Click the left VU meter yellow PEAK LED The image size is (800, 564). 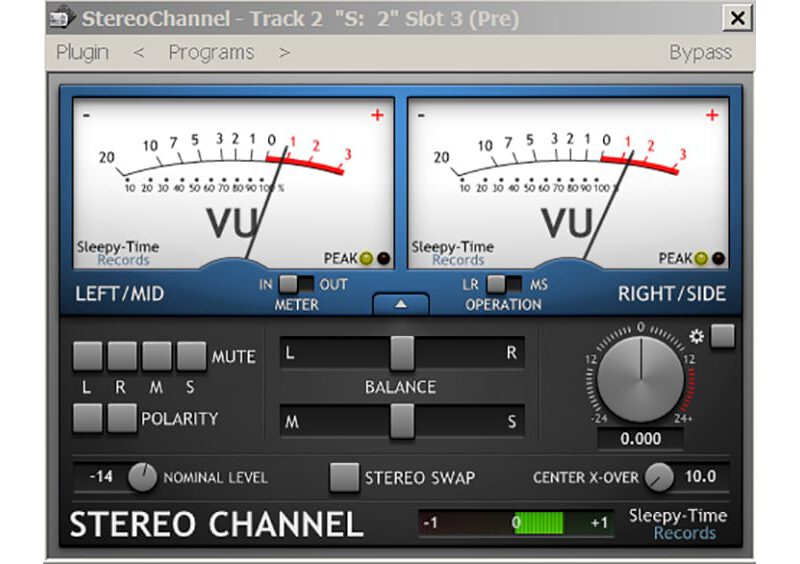[x=366, y=258]
